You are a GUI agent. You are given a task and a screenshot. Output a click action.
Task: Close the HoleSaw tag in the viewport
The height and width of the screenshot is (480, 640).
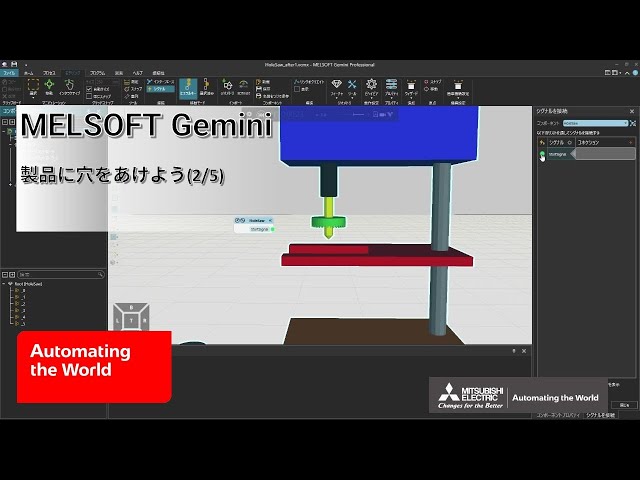[270, 220]
